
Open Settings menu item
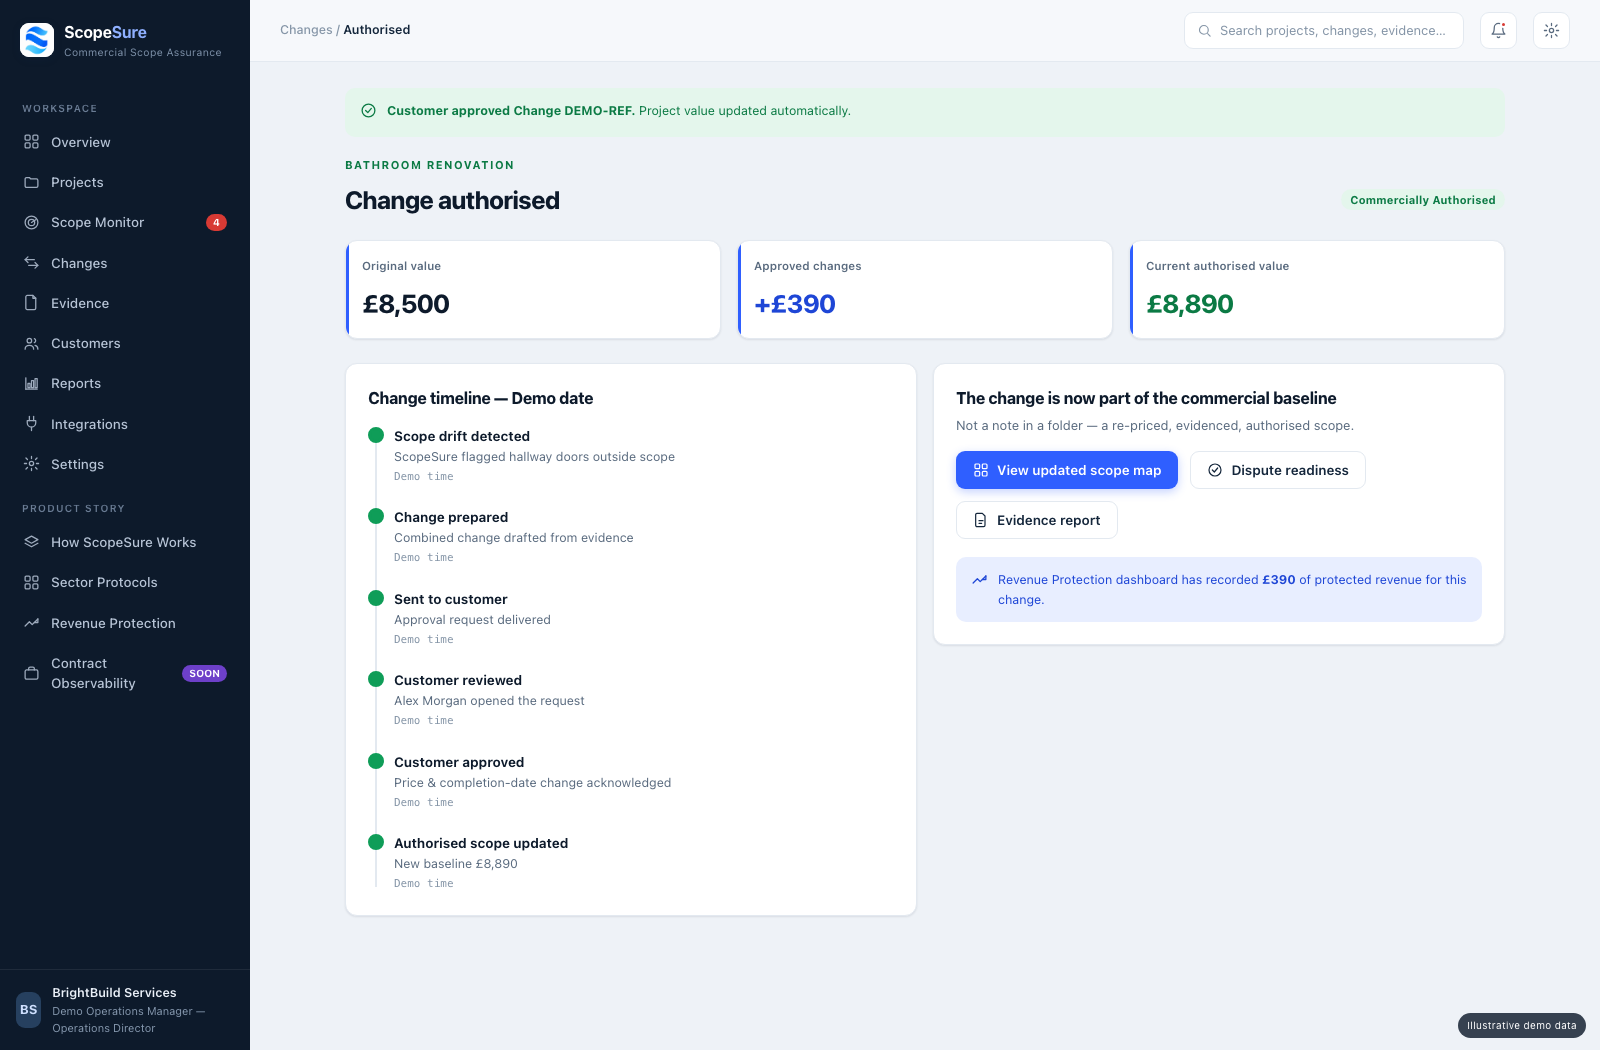click(x=125, y=464)
